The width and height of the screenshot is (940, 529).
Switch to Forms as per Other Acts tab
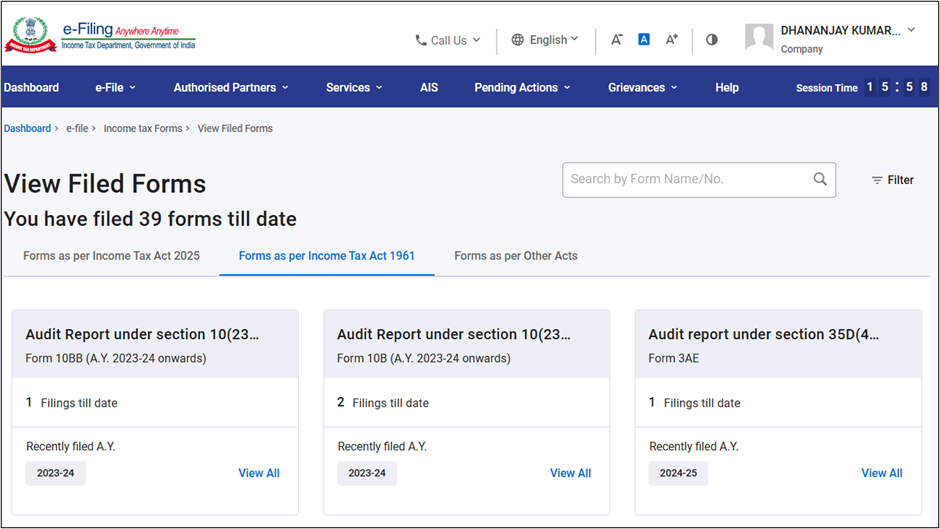[516, 256]
